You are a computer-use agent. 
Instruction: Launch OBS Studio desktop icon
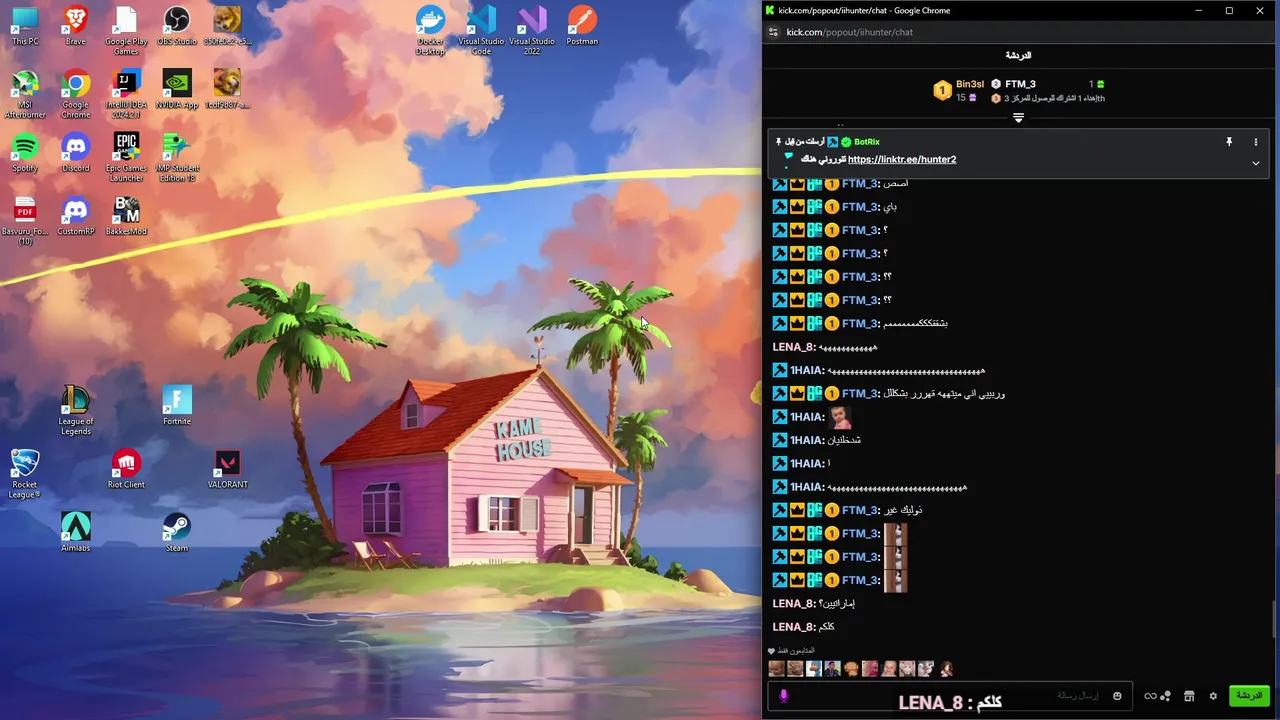coord(177,27)
